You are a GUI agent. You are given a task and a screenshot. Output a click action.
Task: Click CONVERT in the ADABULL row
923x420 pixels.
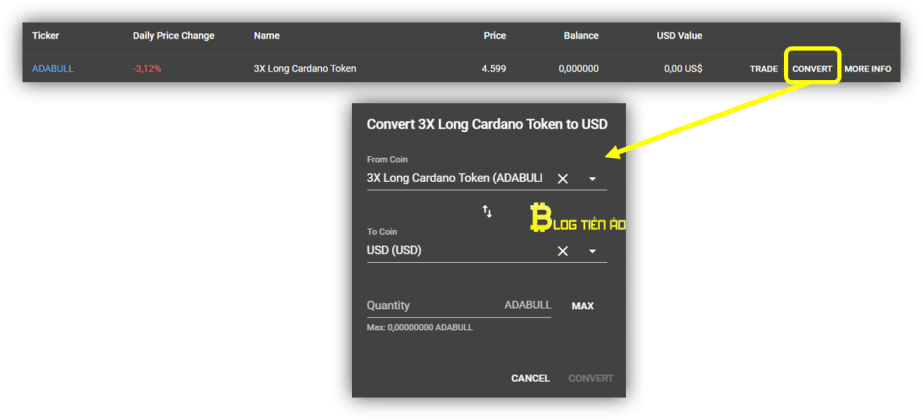(x=812, y=69)
